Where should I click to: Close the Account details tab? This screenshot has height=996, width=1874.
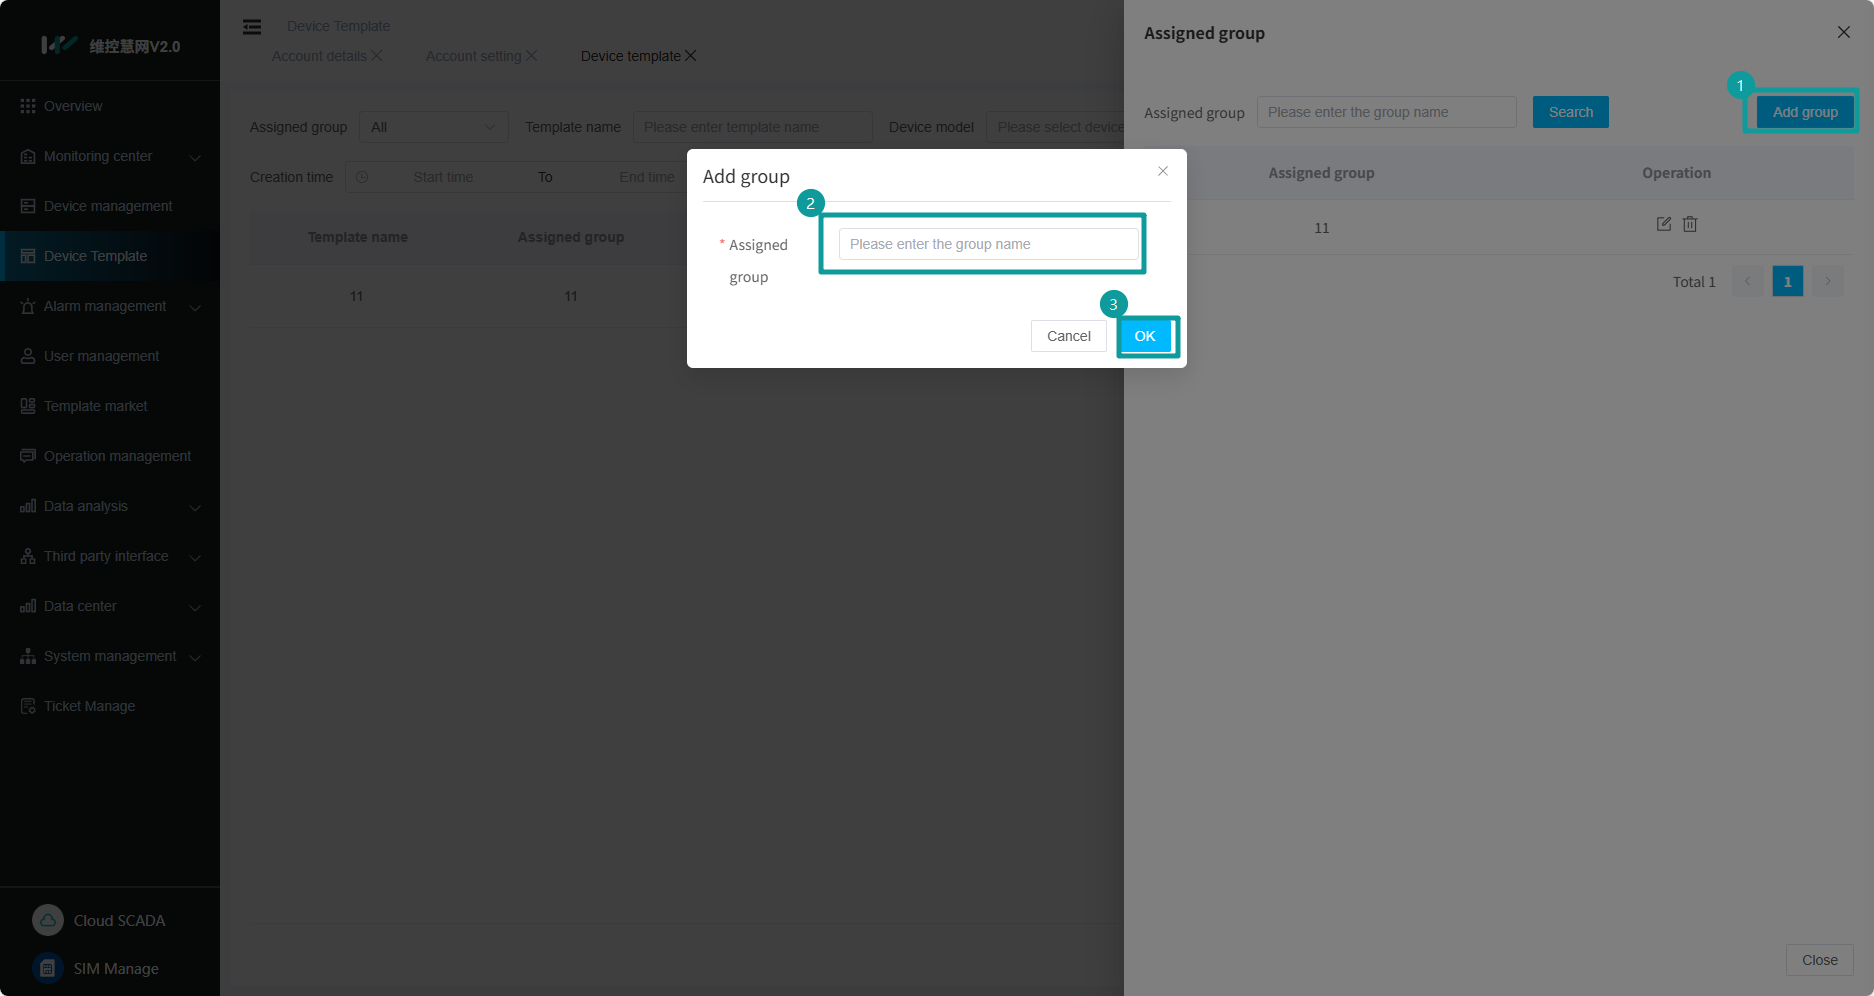coord(377,56)
